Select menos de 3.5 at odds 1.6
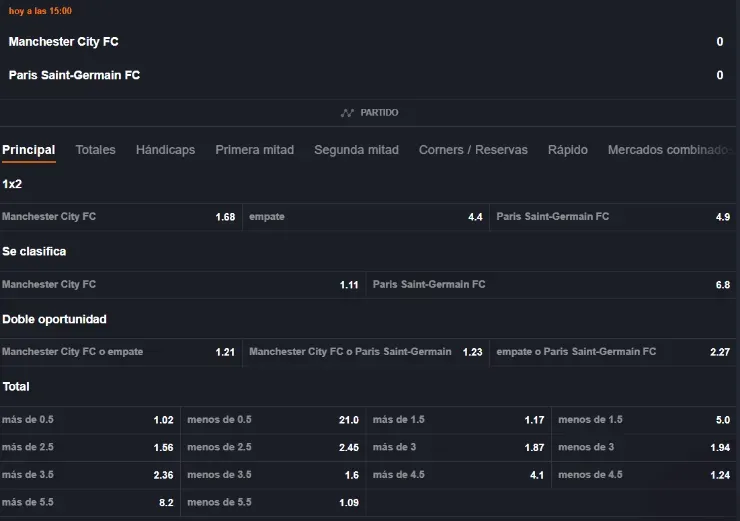 tap(273, 475)
